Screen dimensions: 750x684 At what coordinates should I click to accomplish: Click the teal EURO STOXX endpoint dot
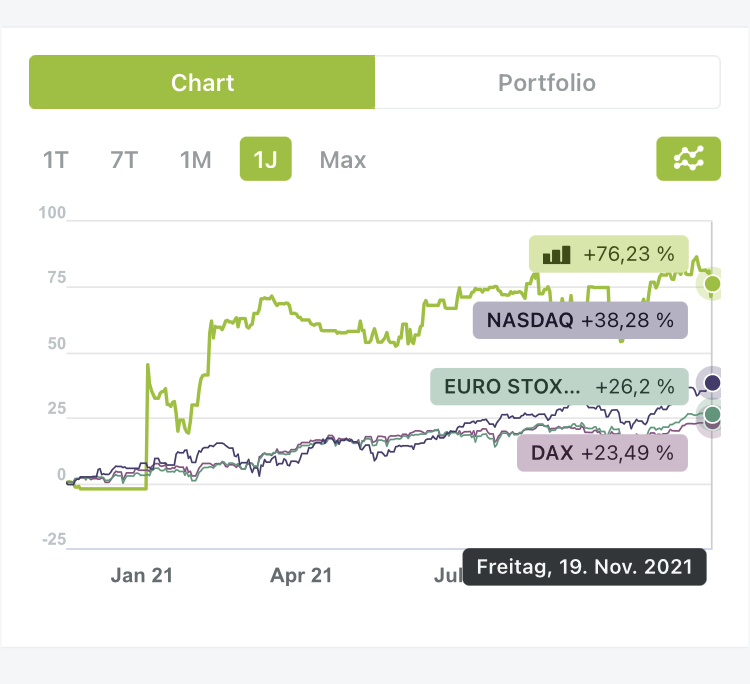[x=712, y=414]
